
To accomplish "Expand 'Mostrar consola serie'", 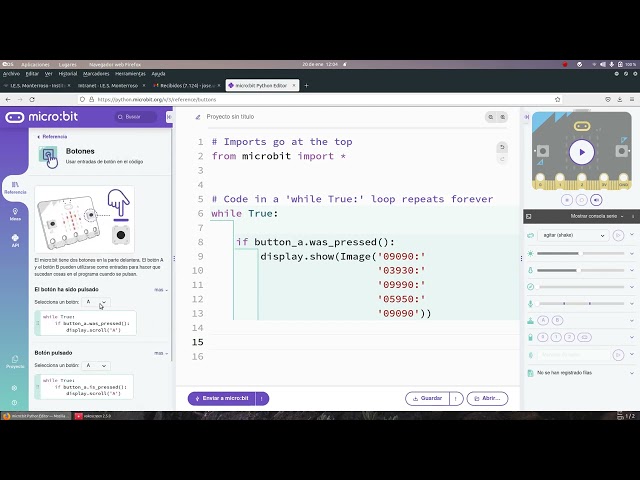I will pos(596,216).
